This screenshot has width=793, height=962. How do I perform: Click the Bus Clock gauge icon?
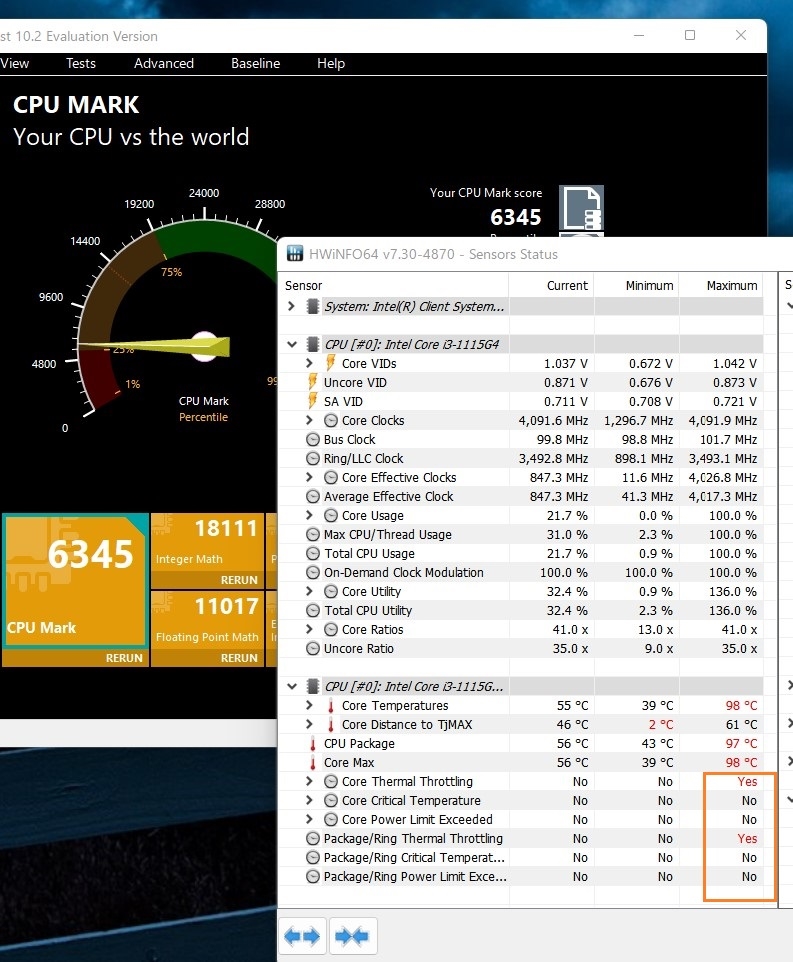point(313,439)
